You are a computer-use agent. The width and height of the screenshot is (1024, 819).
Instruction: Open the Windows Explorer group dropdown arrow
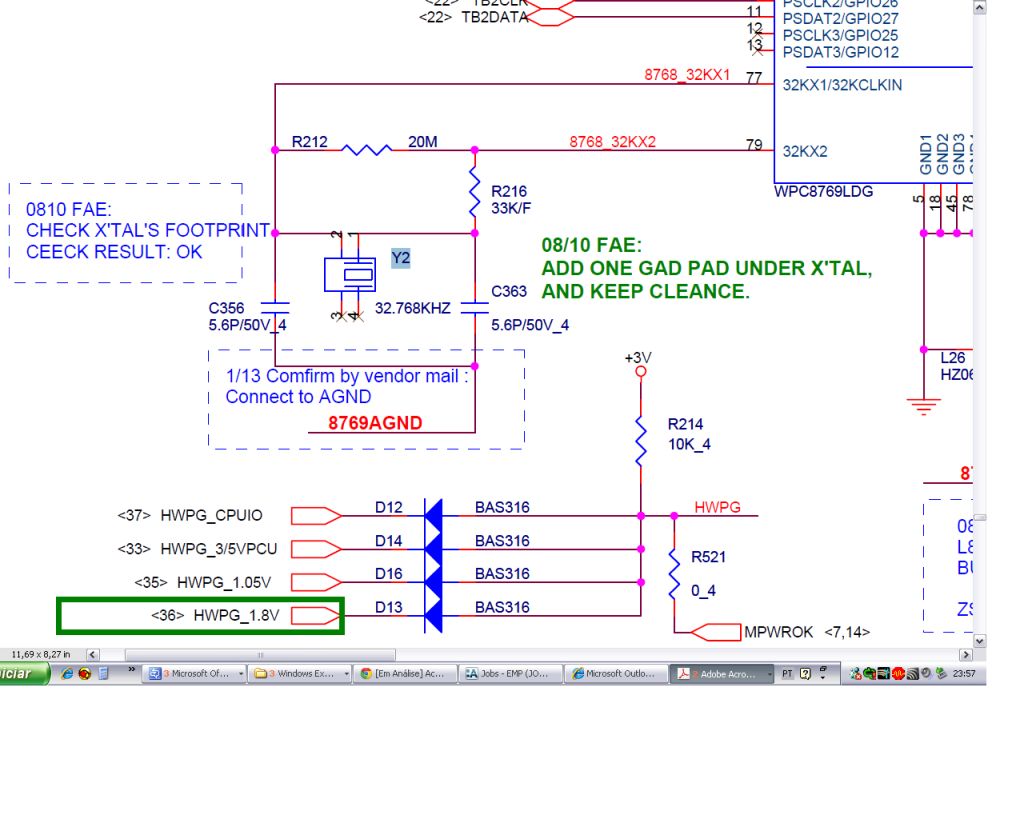click(346, 674)
